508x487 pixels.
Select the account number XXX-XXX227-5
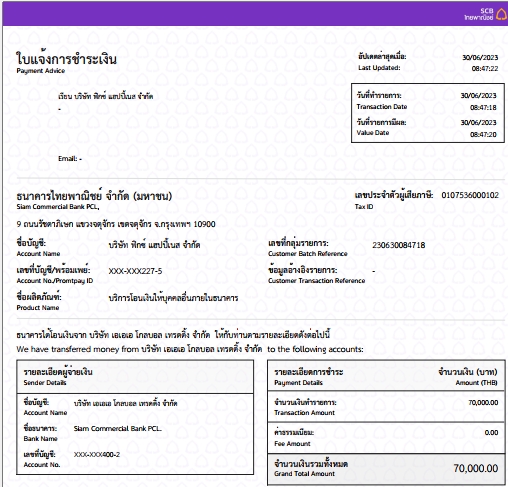(x=135, y=271)
